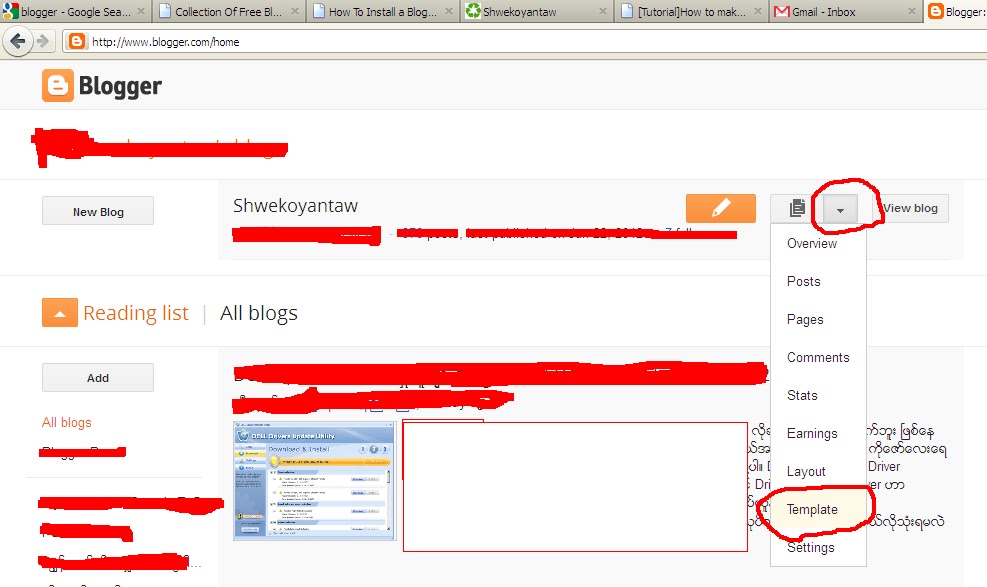Click the browser back arrow button
Screen dimensions: 987x587
pos(18,42)
